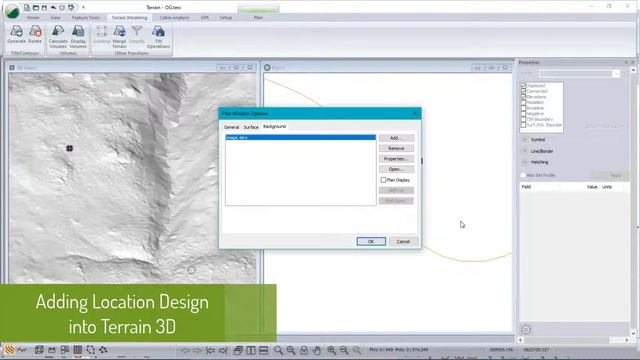Expand the Line/Border section
The image size is (640, 360).
525,151
